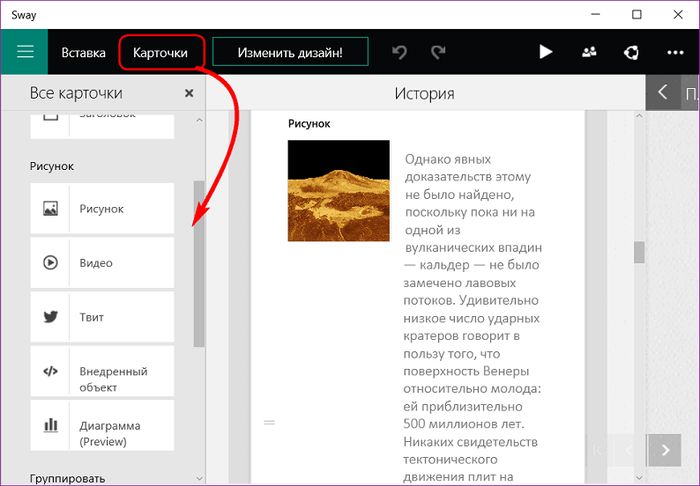Add a Диаграмма (Preview) card
Viewport: 700px width, 486px height.
pos(102,425)
